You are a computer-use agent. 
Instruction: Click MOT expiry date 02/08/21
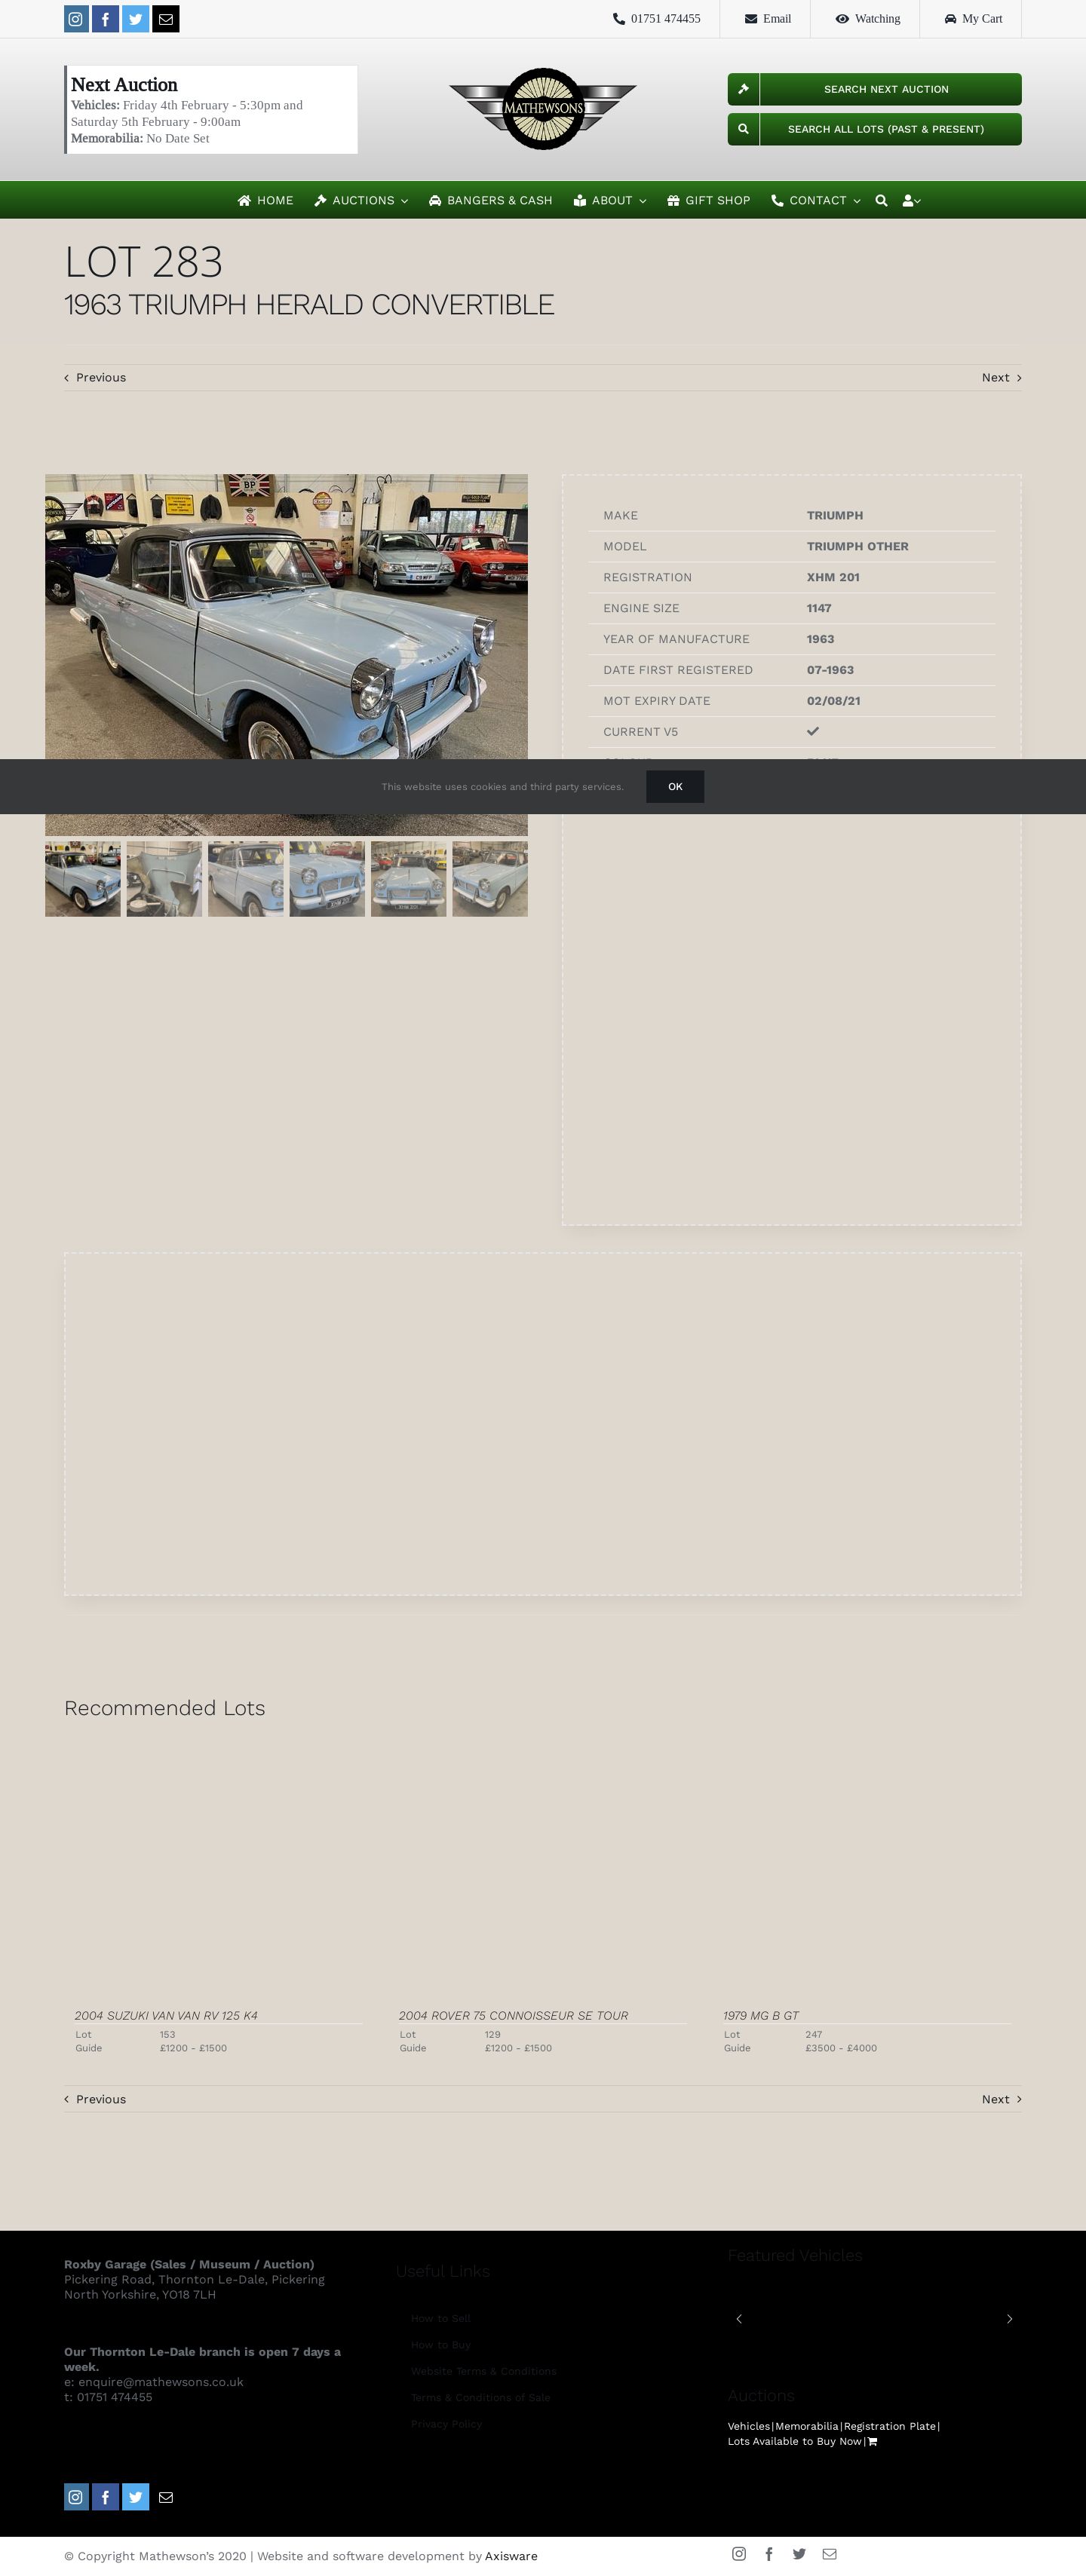coord(833,701)
